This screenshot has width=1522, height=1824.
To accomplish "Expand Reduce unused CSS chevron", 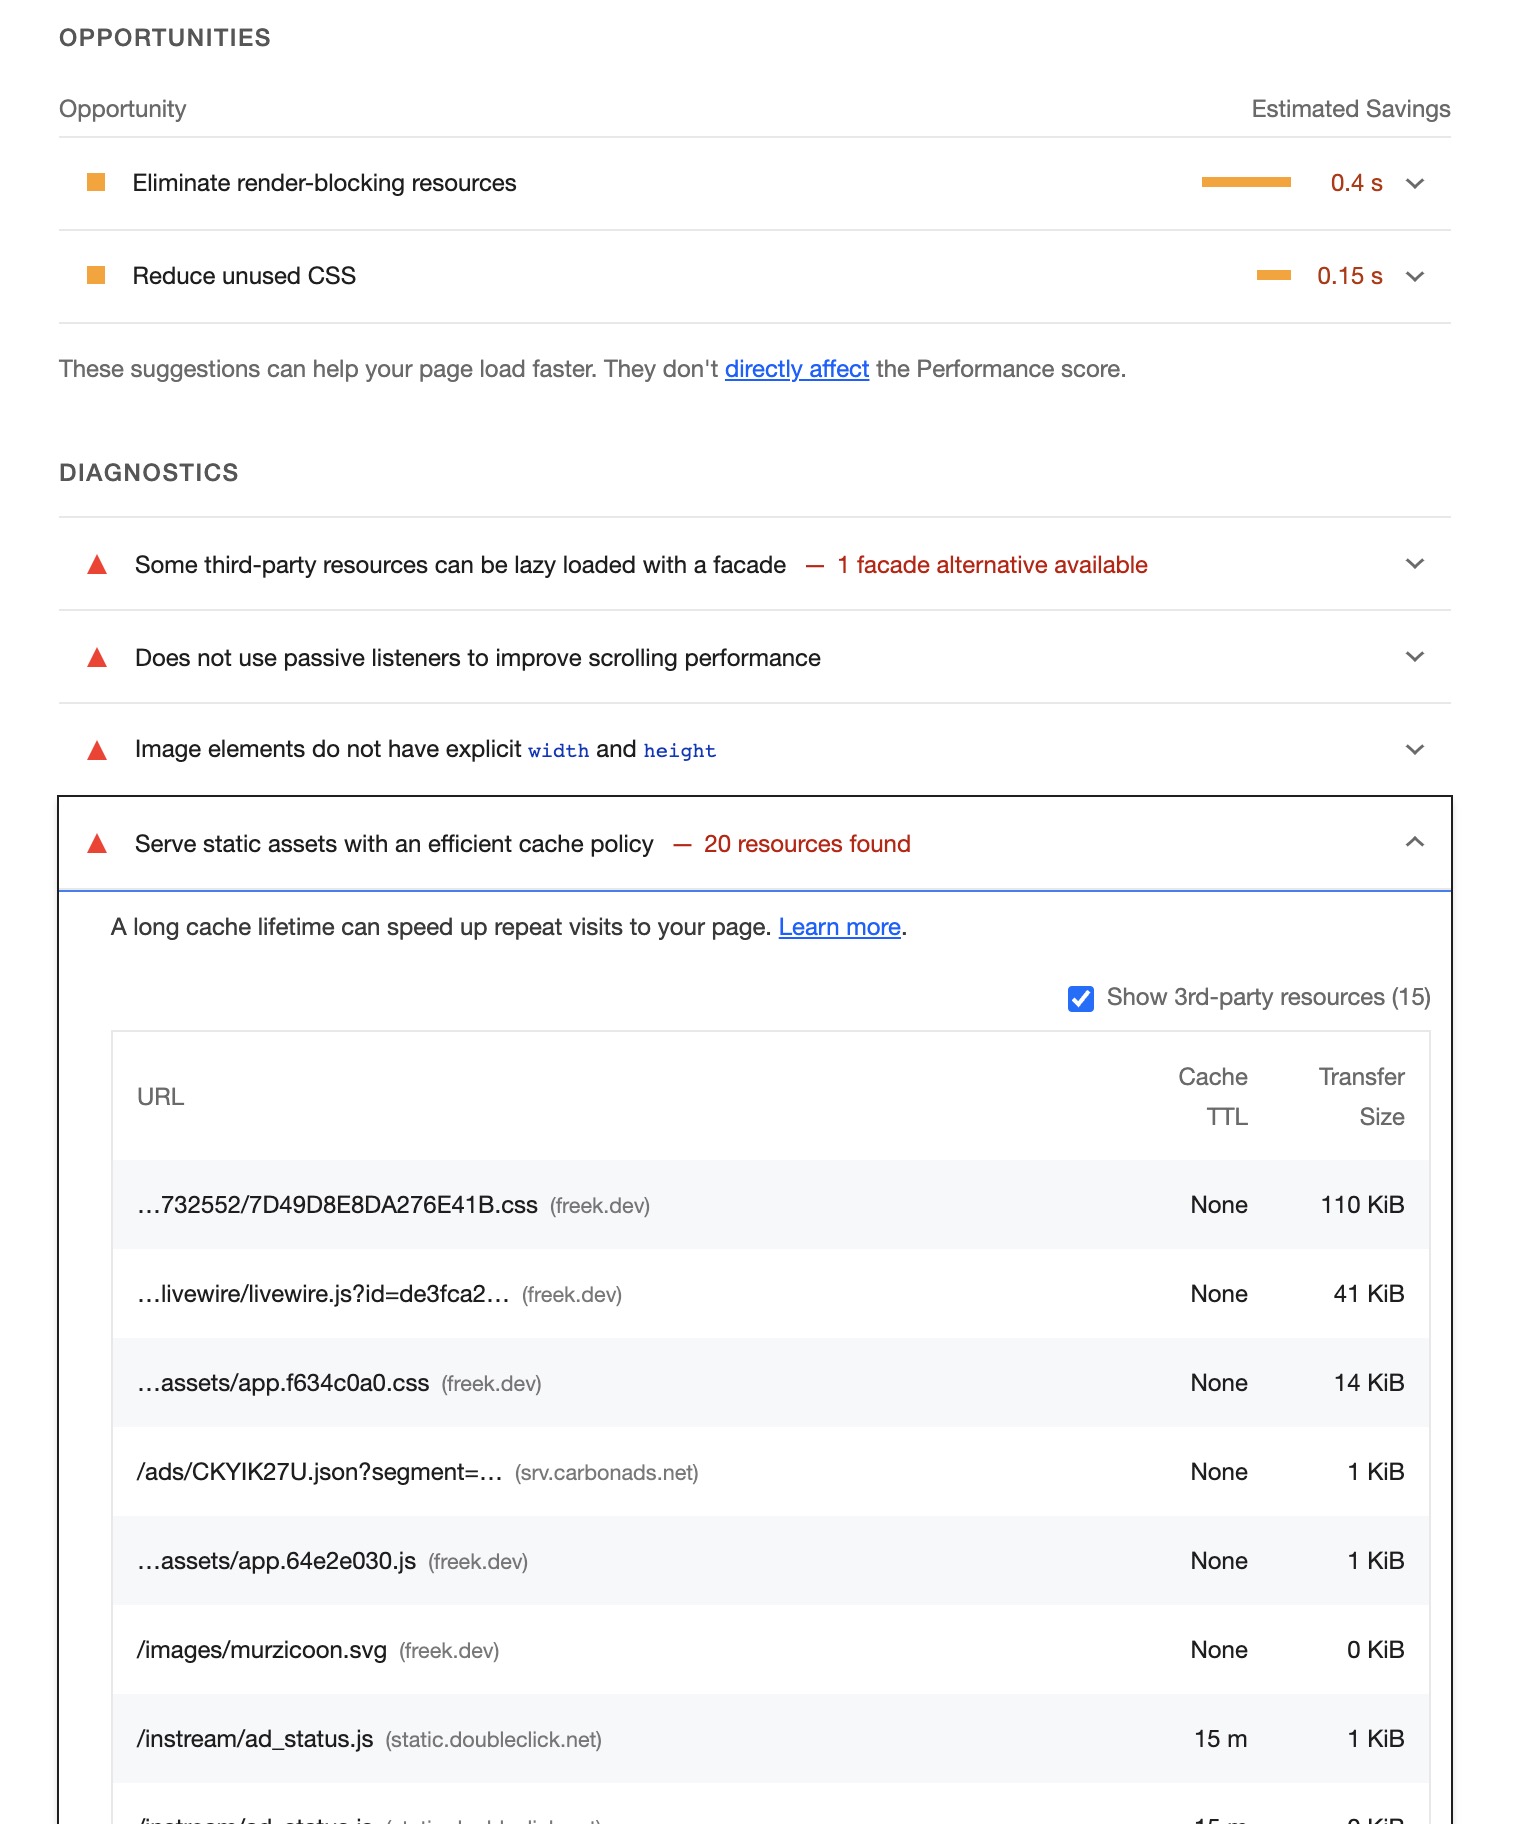I will point(1414,276).
